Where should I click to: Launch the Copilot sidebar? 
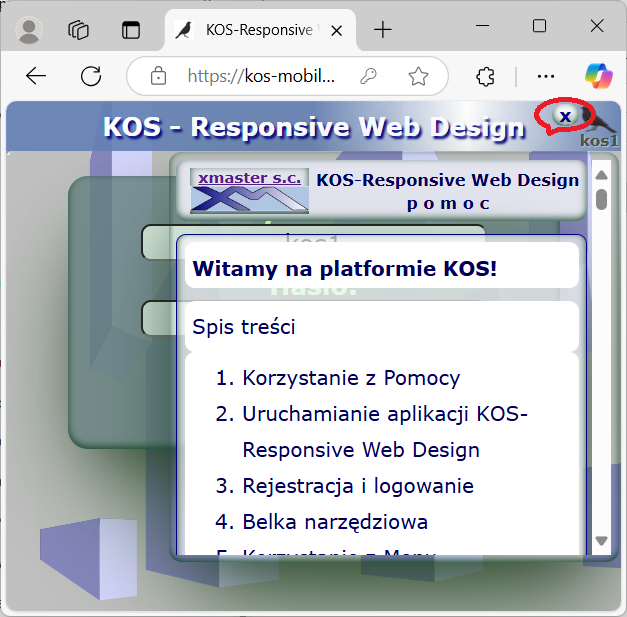click(598, 77)
